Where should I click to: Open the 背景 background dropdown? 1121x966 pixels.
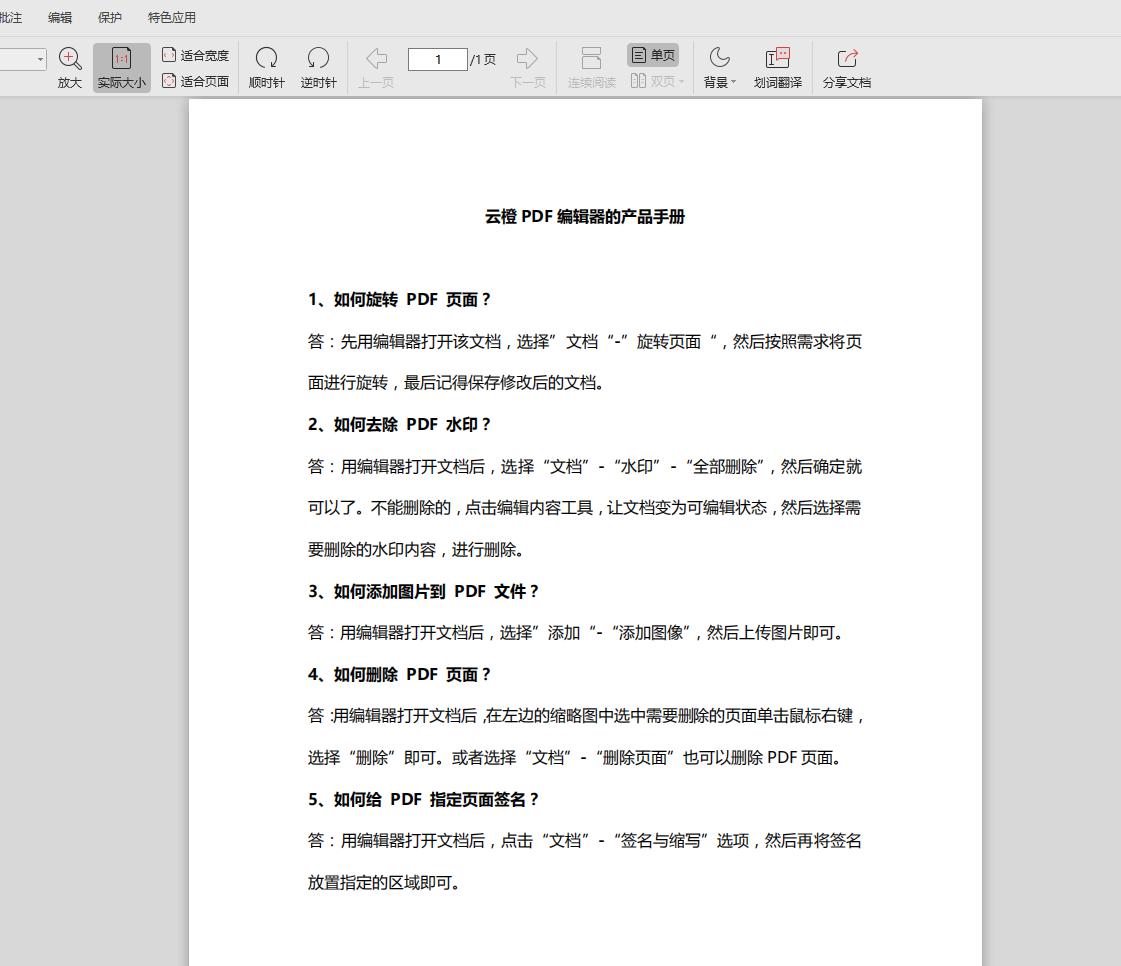tap(719, 68)
